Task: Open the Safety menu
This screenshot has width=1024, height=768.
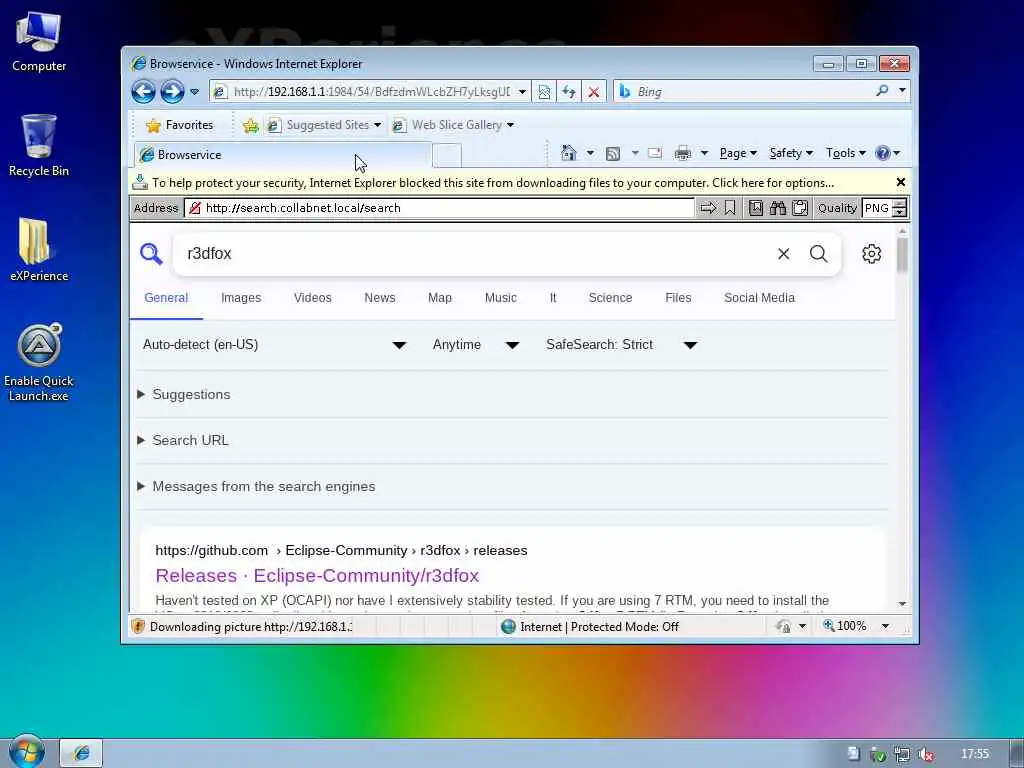Action: click(791, 153)
